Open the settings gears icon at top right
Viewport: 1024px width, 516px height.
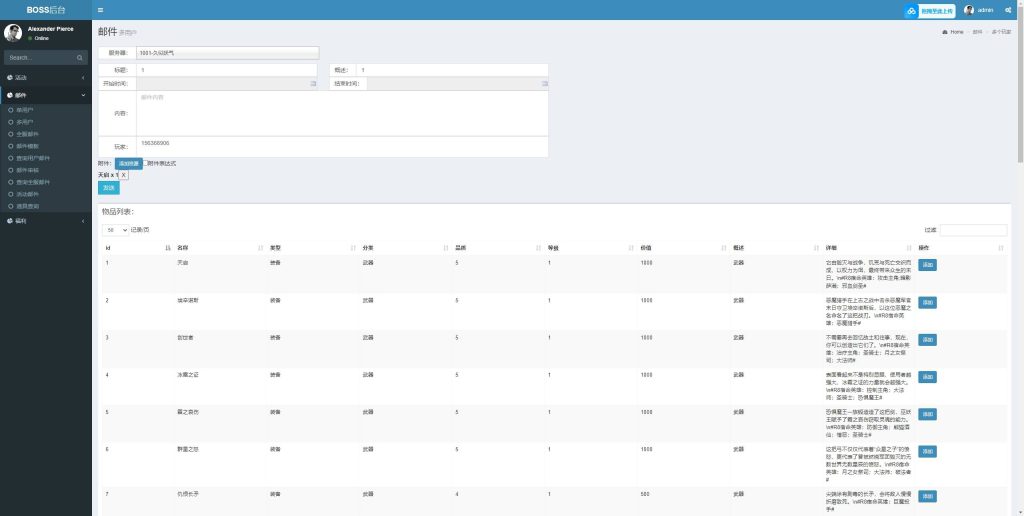point(1008,10)
